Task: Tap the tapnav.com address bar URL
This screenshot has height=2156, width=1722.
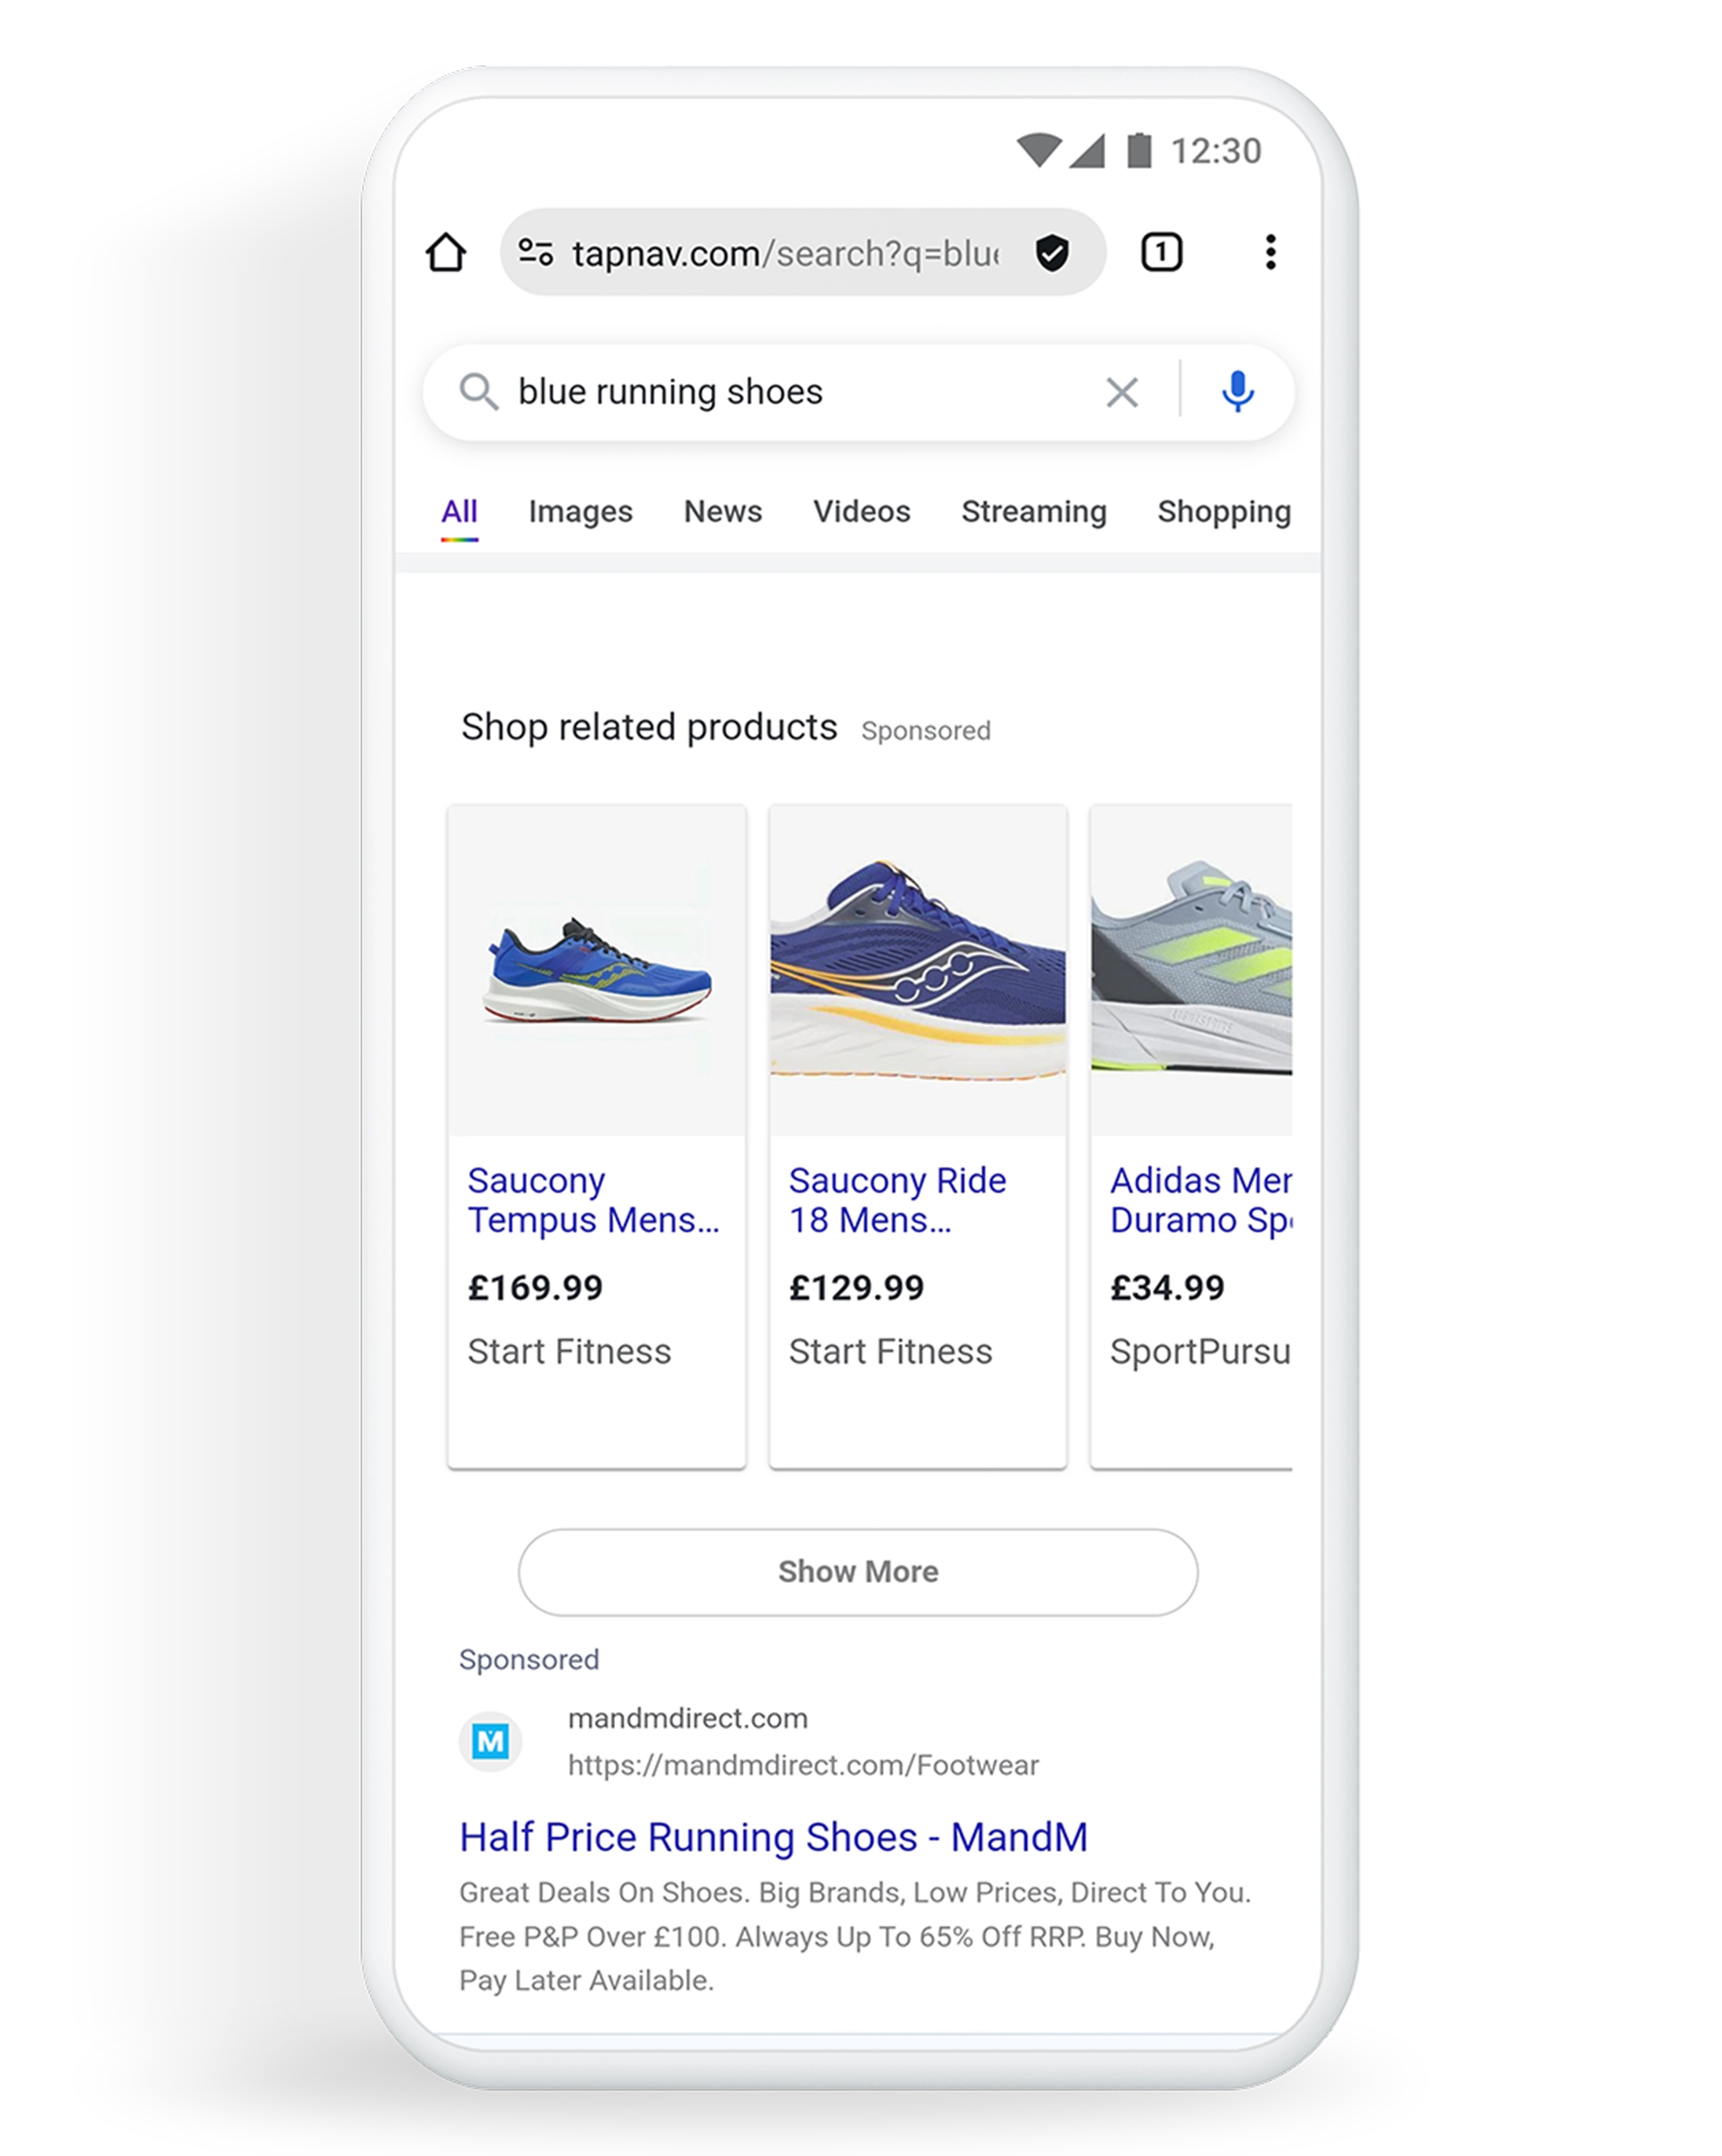Action: click(785, 253)
